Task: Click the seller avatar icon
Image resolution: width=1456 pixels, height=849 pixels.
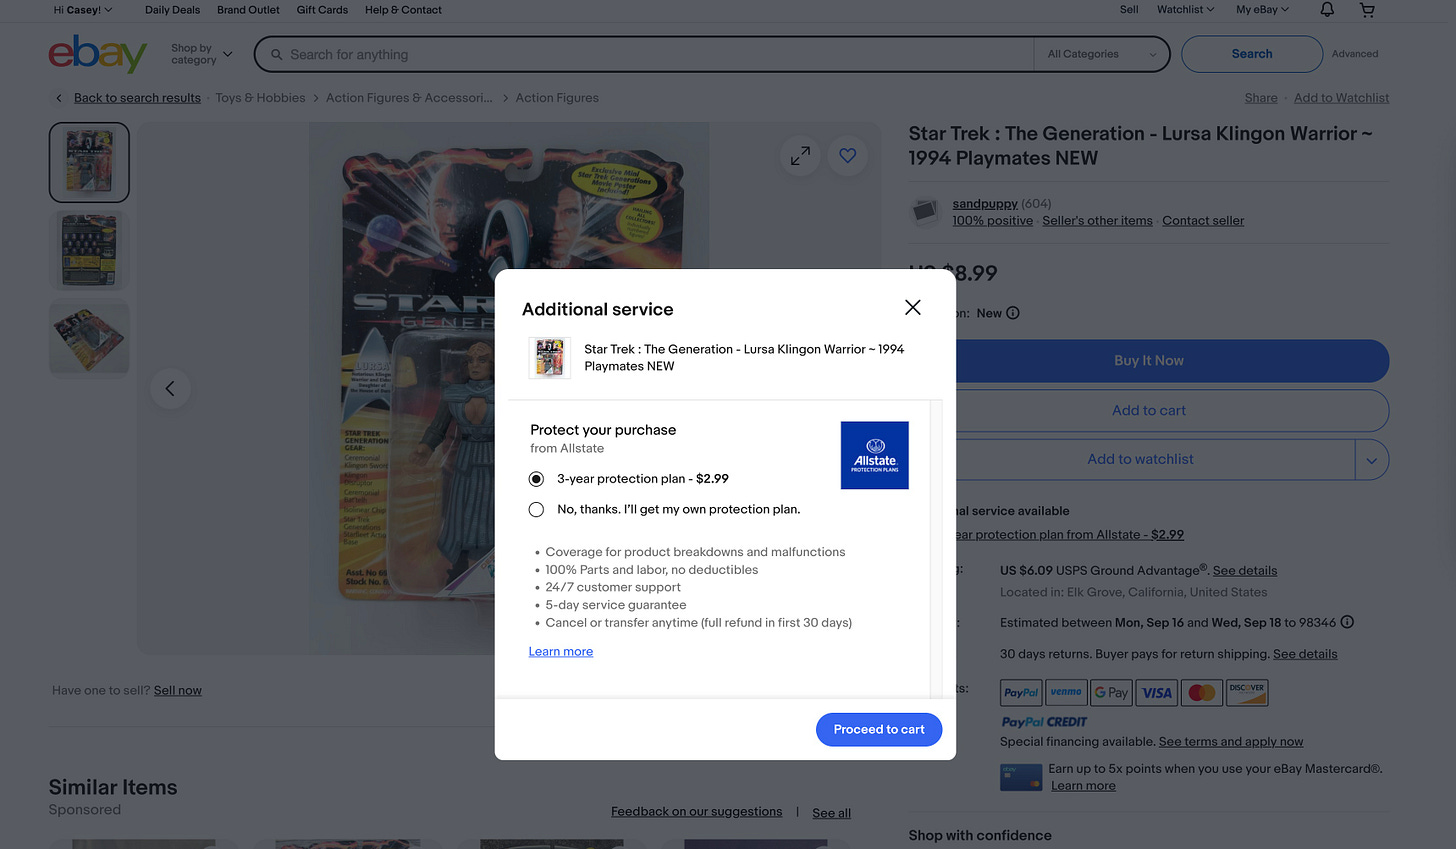Action: click(924, 212)
